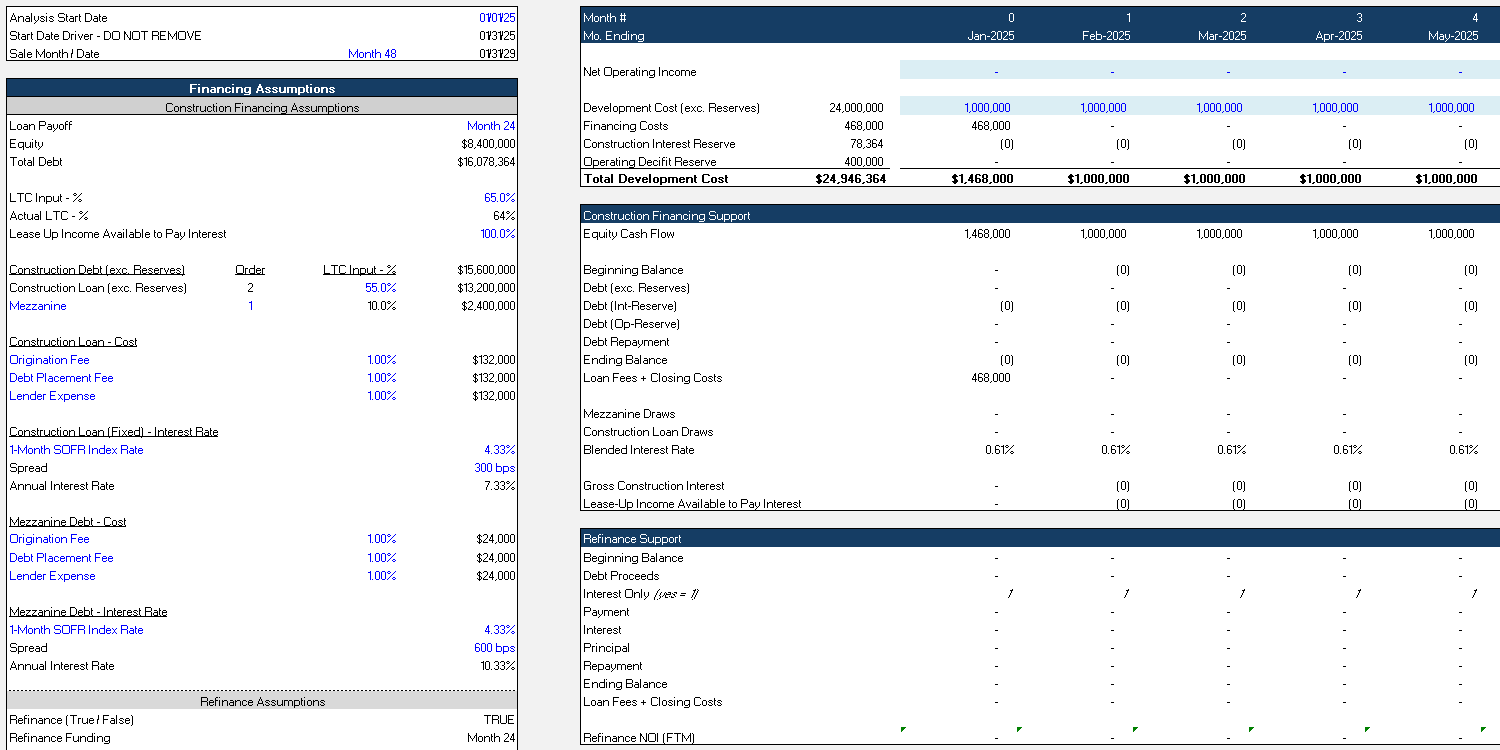Click the 'Refinance NOI (FTM)' row label

[639, 738]
